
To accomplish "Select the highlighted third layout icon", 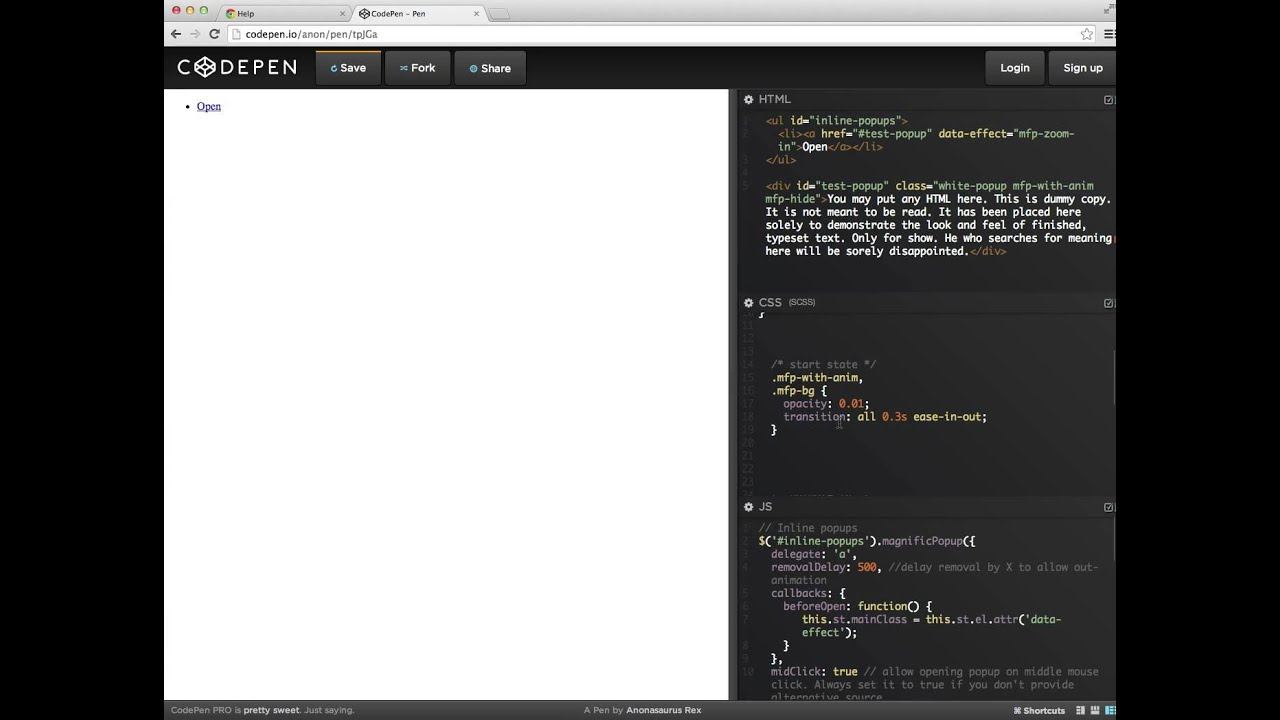I will coord(1110,710).
